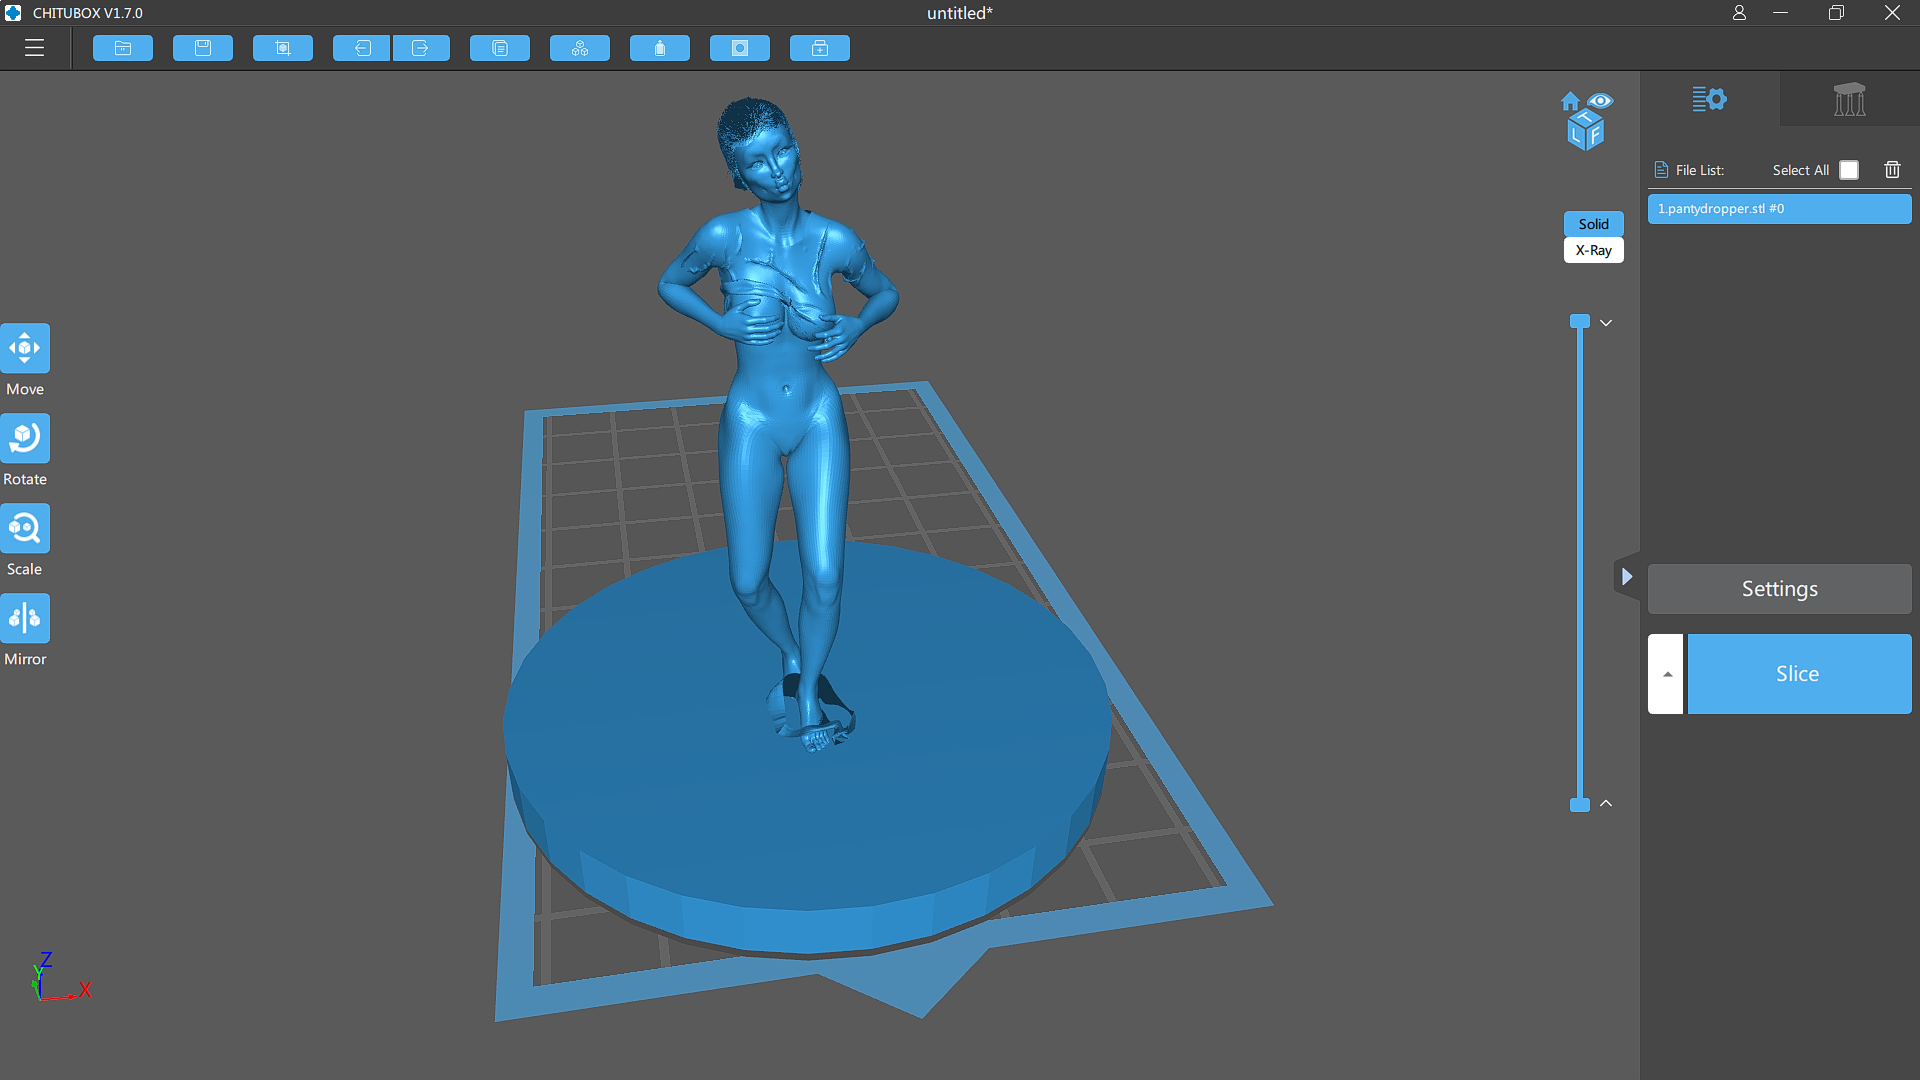
Task: Toggle X-Ray display mode
Action: [x=1593, y=250]
